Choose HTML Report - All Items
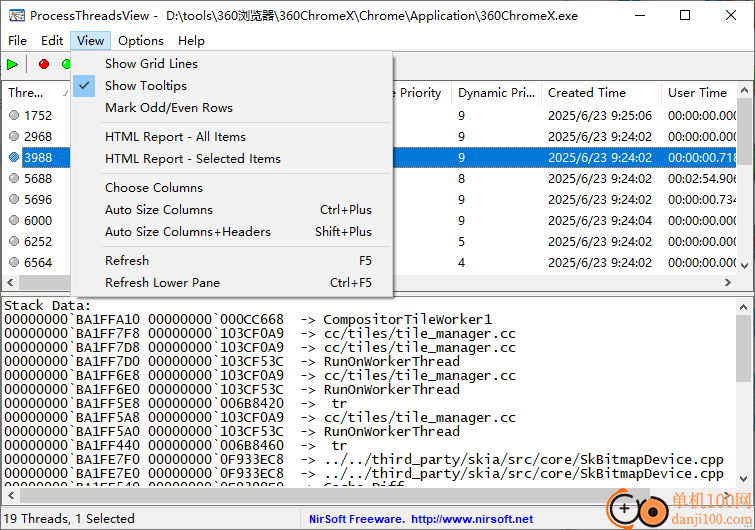The image size is (755, 530). point(232,137)
